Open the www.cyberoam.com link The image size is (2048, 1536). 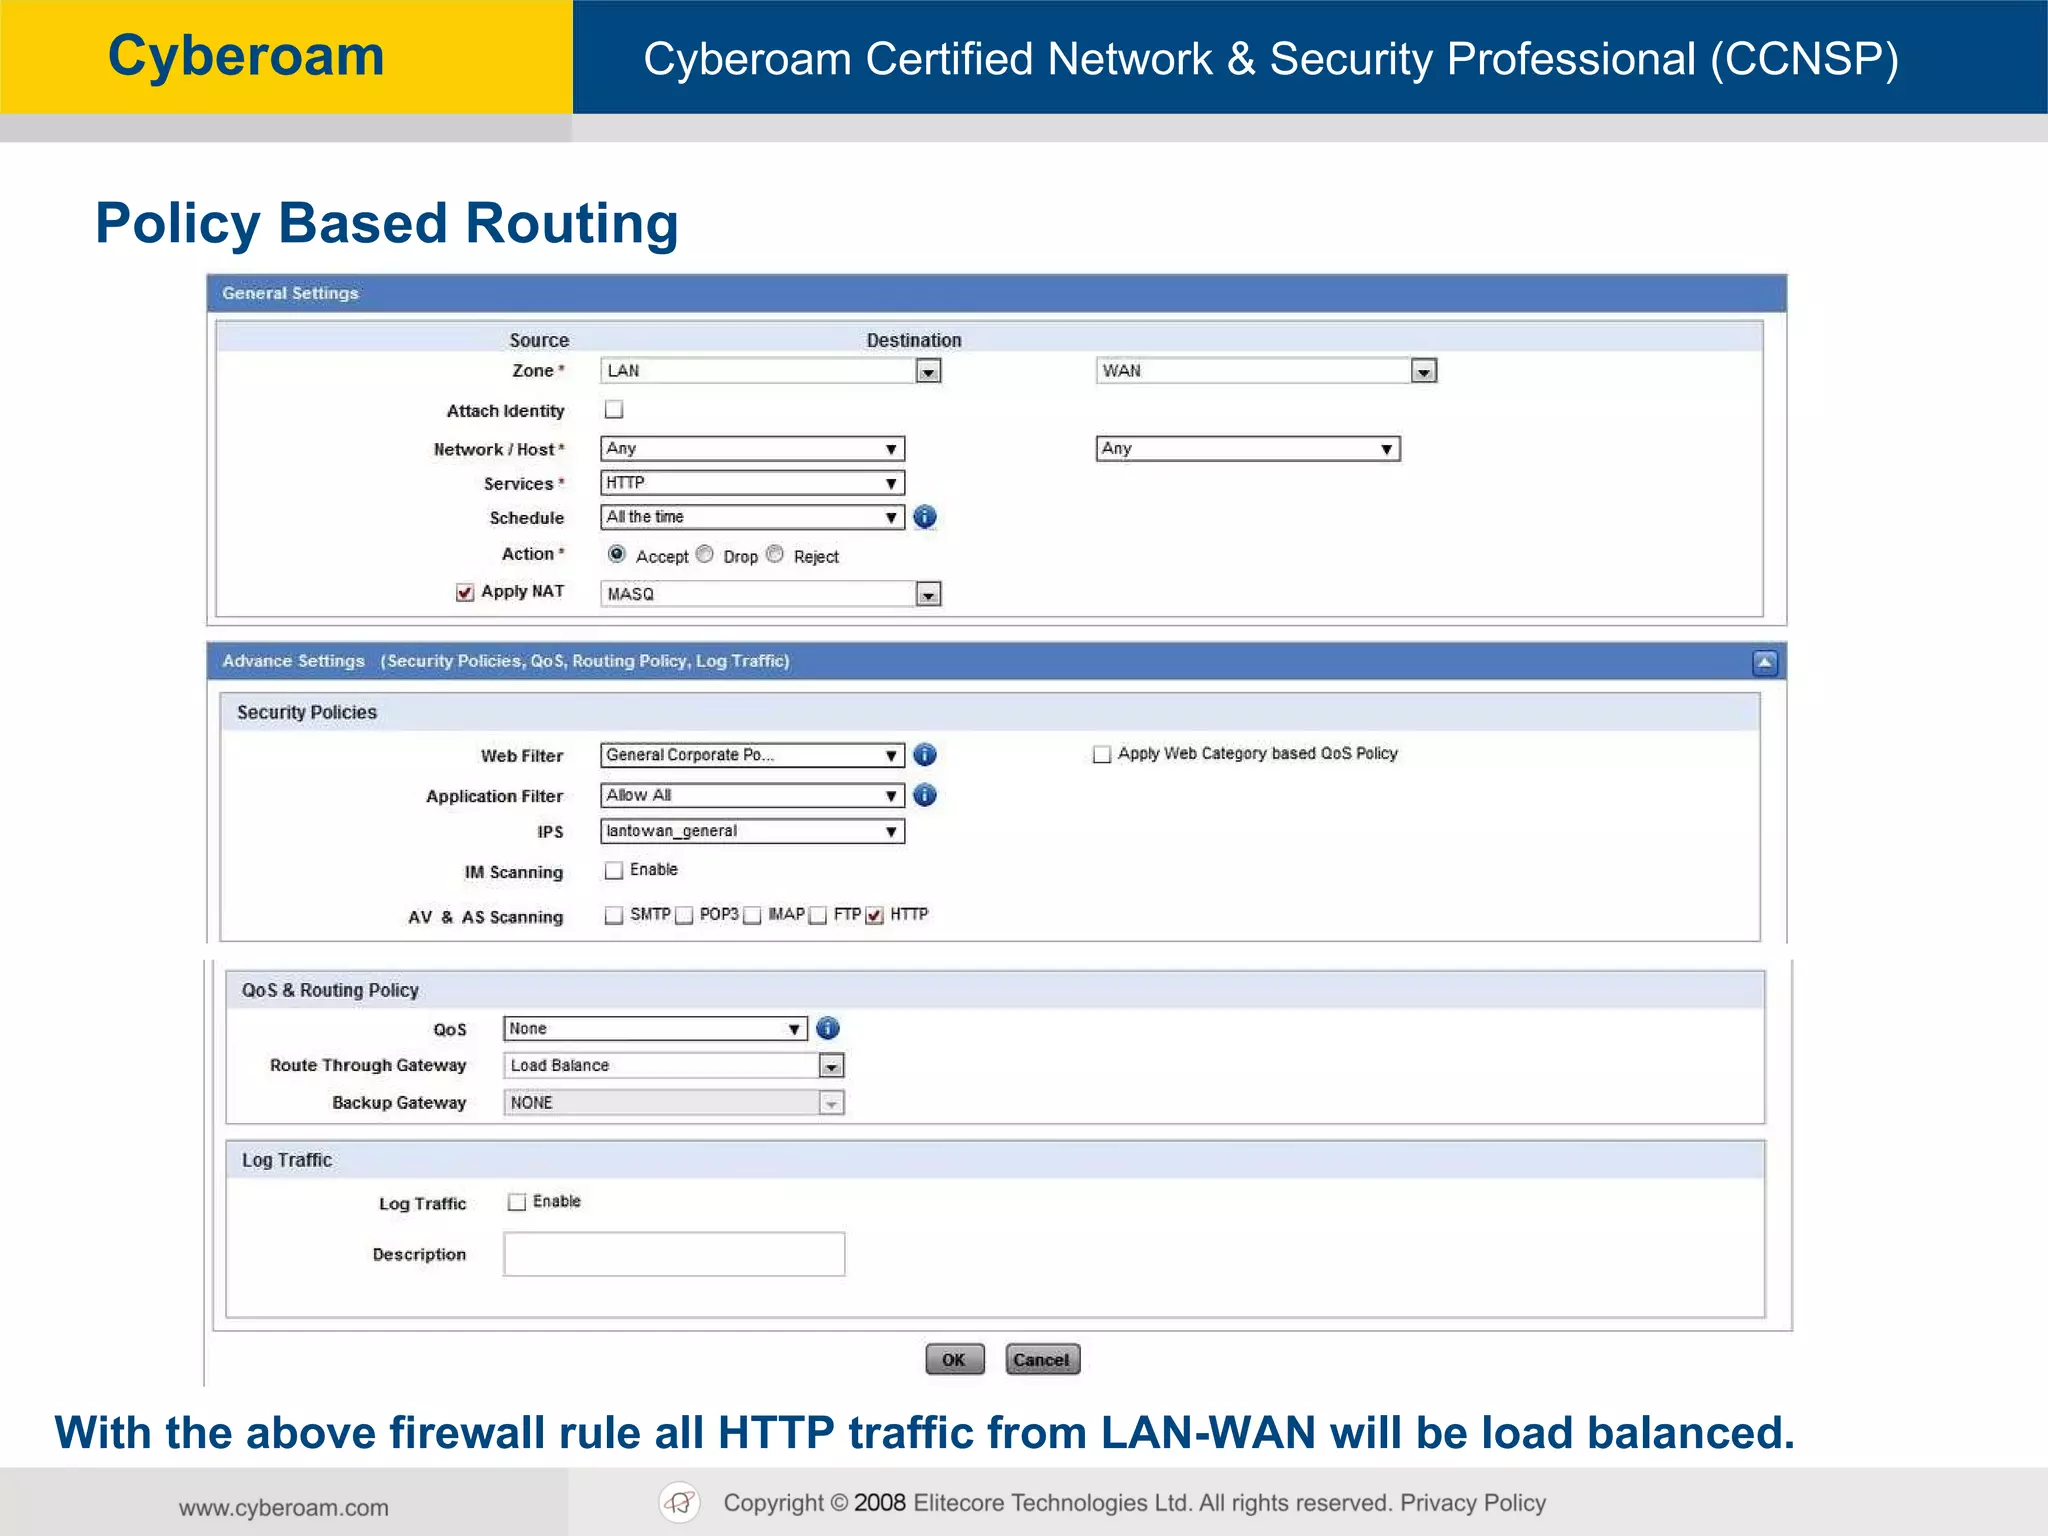click(284, 1508)
